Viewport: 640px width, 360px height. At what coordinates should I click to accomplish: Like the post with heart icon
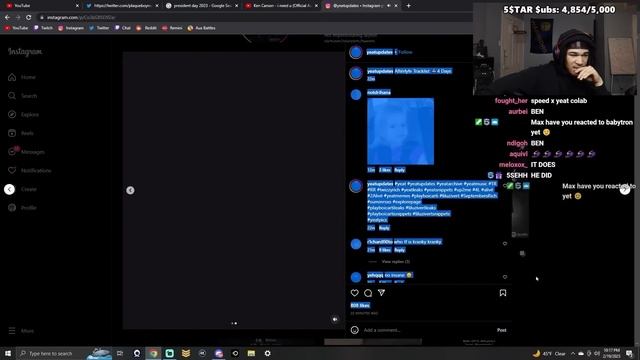point(355,293)
